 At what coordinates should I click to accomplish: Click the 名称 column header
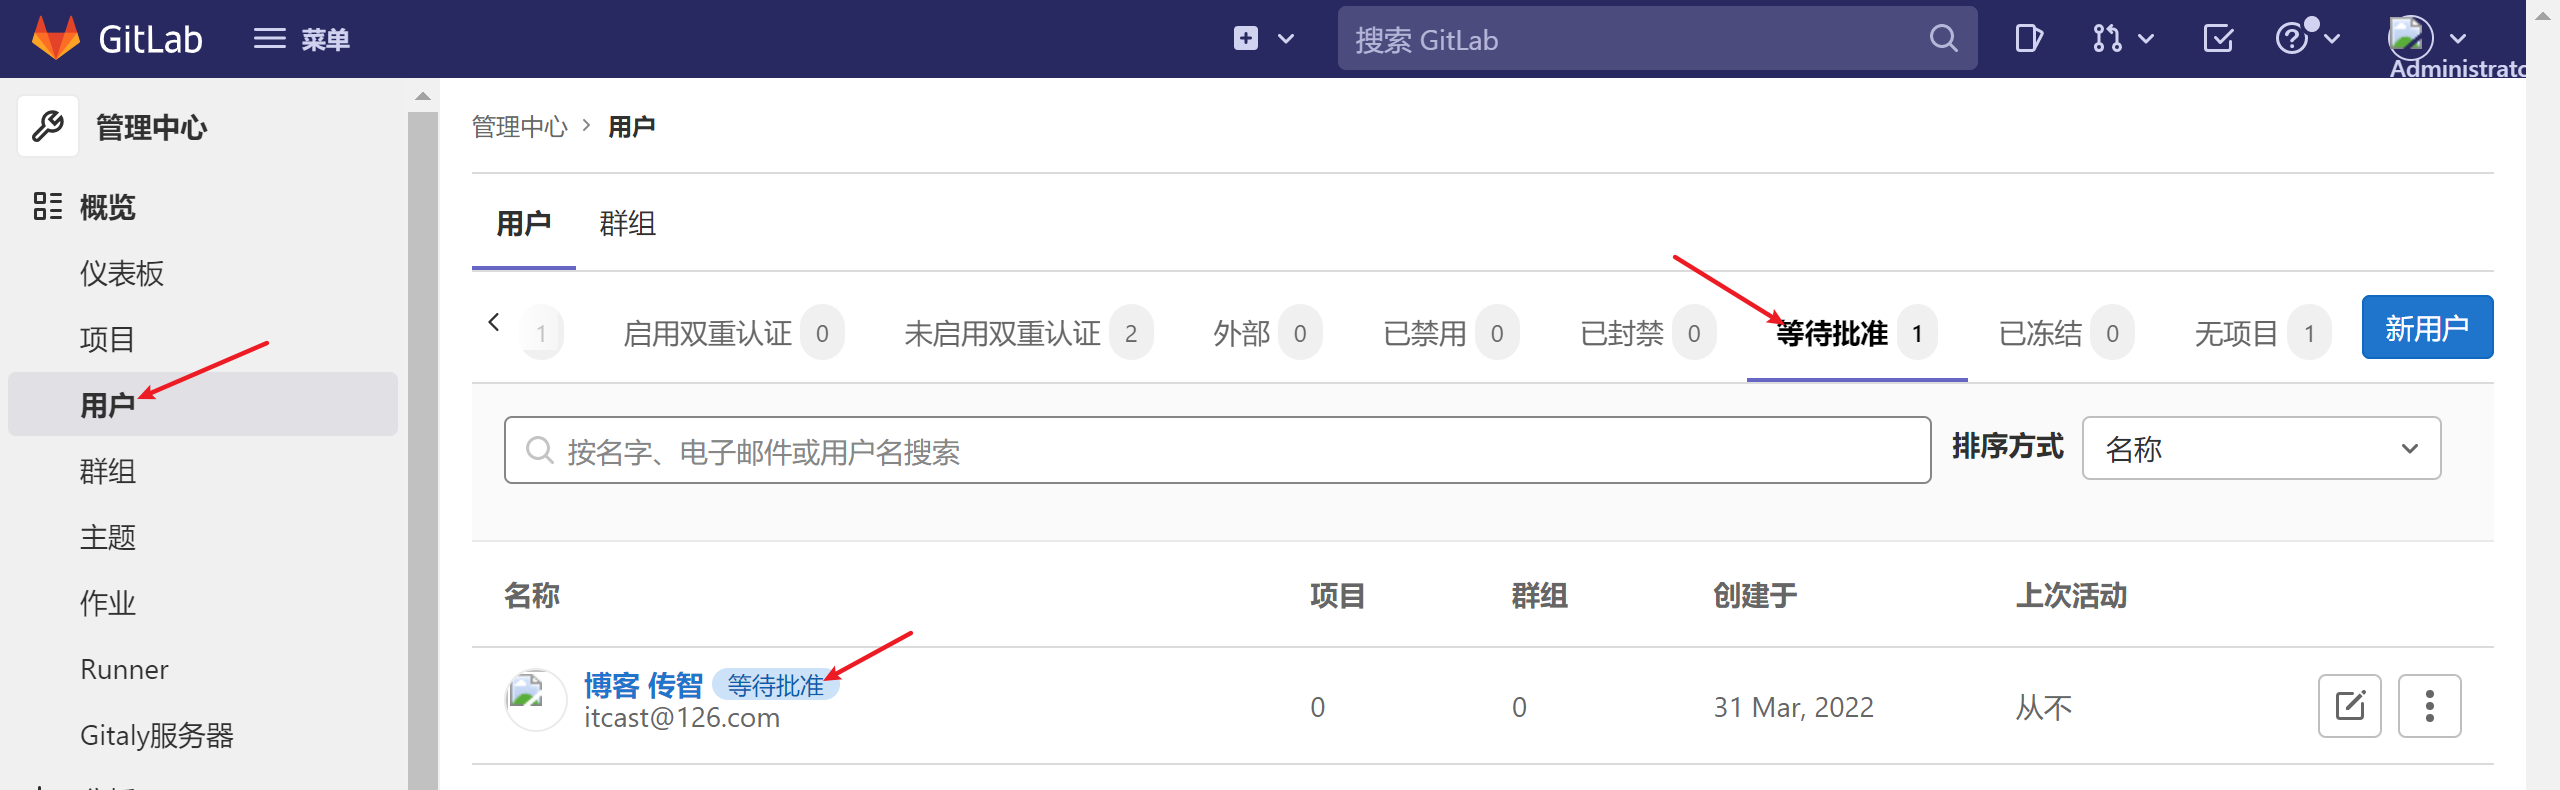pos(532,596)
